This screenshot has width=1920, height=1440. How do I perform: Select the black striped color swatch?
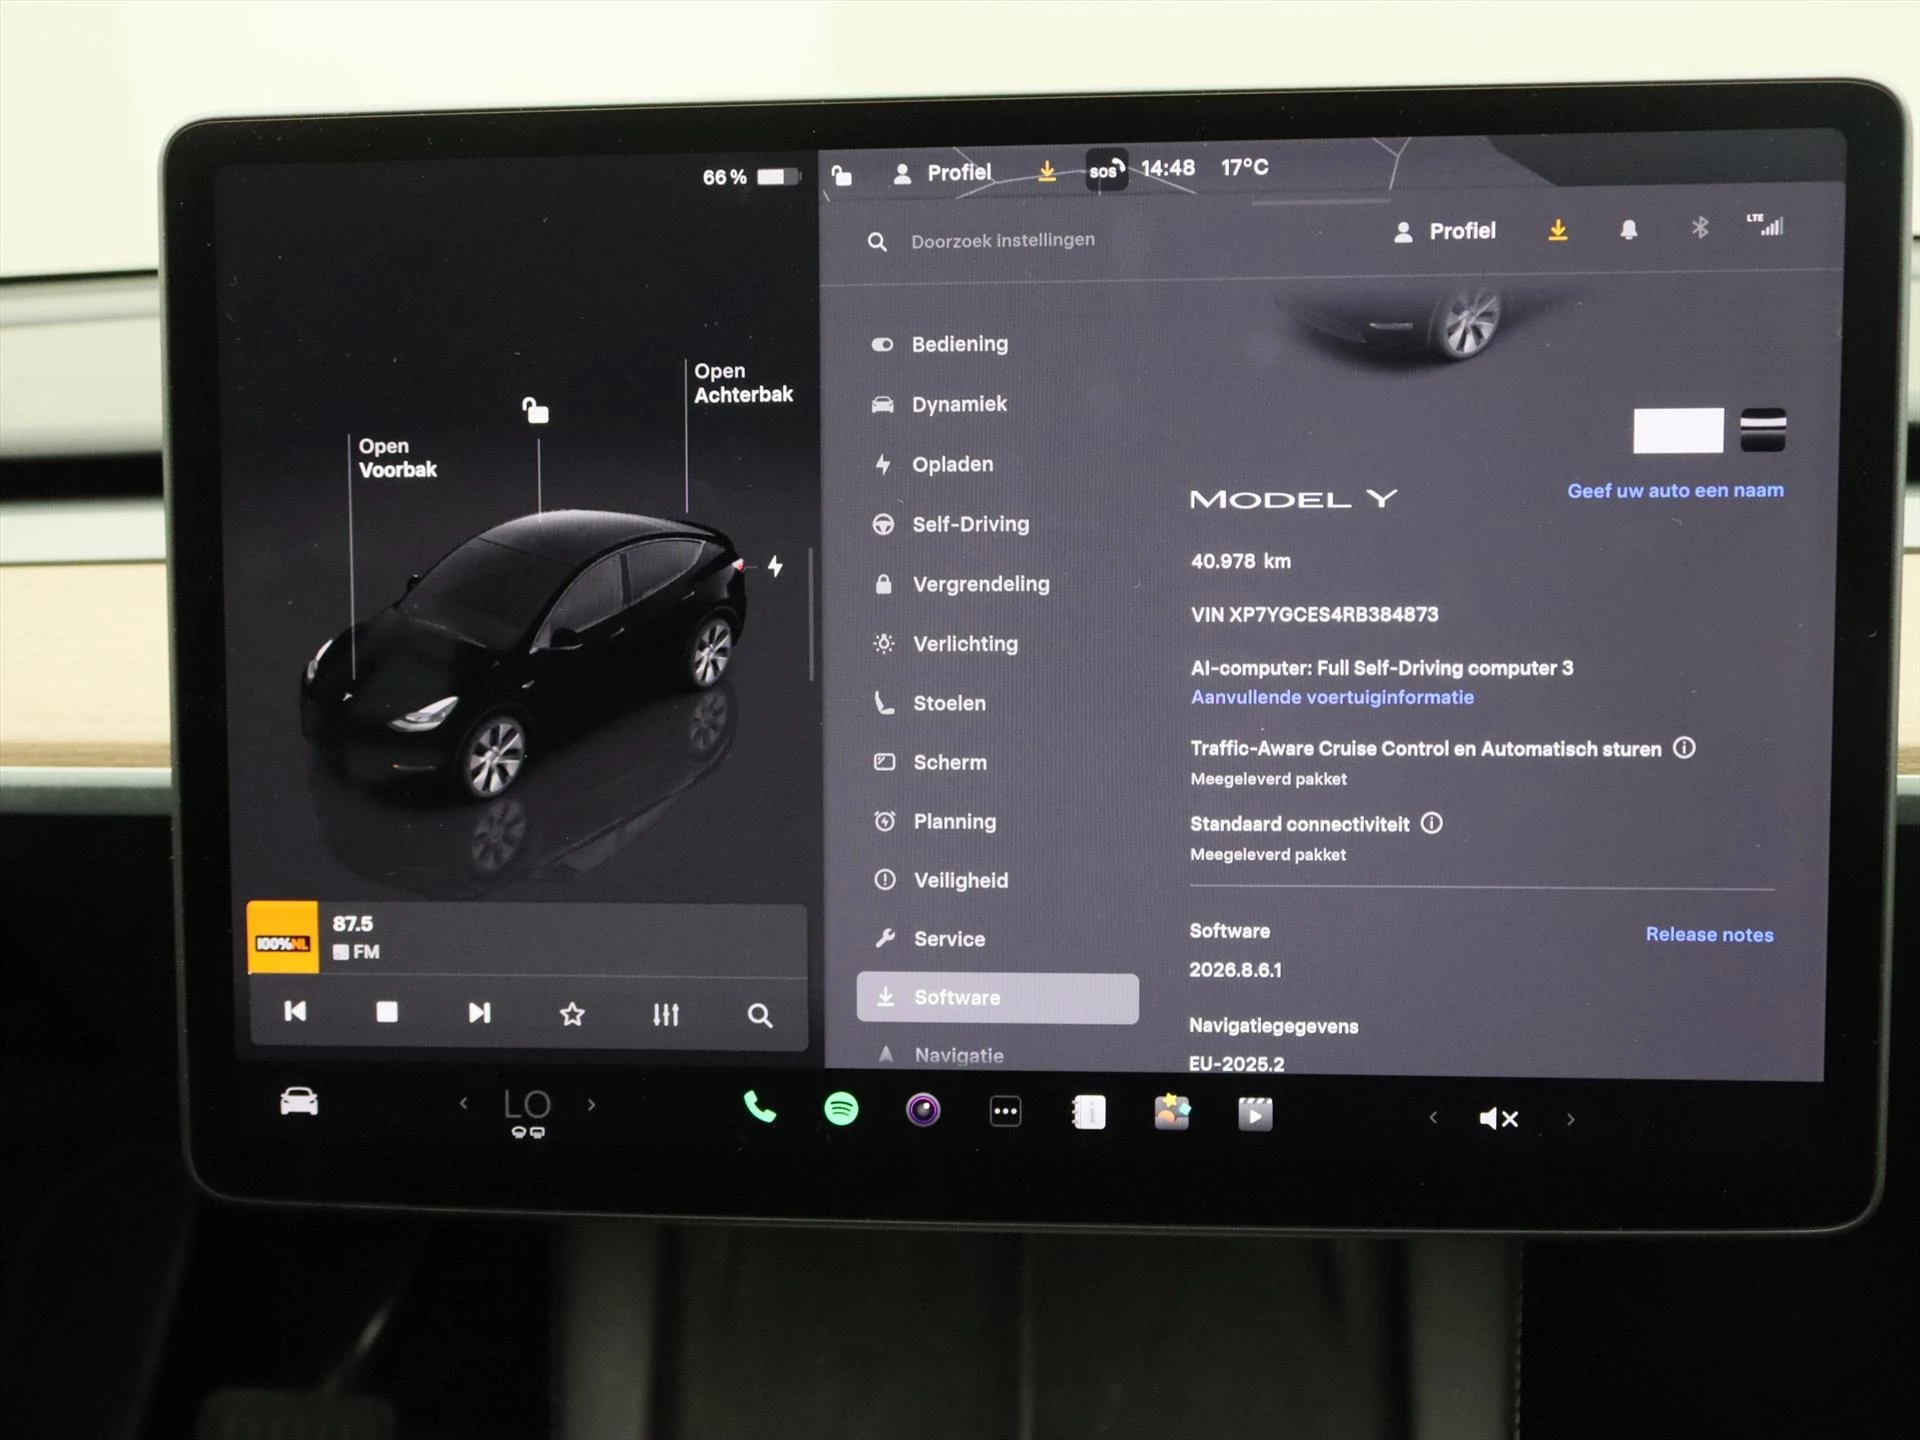[1763, 430]
